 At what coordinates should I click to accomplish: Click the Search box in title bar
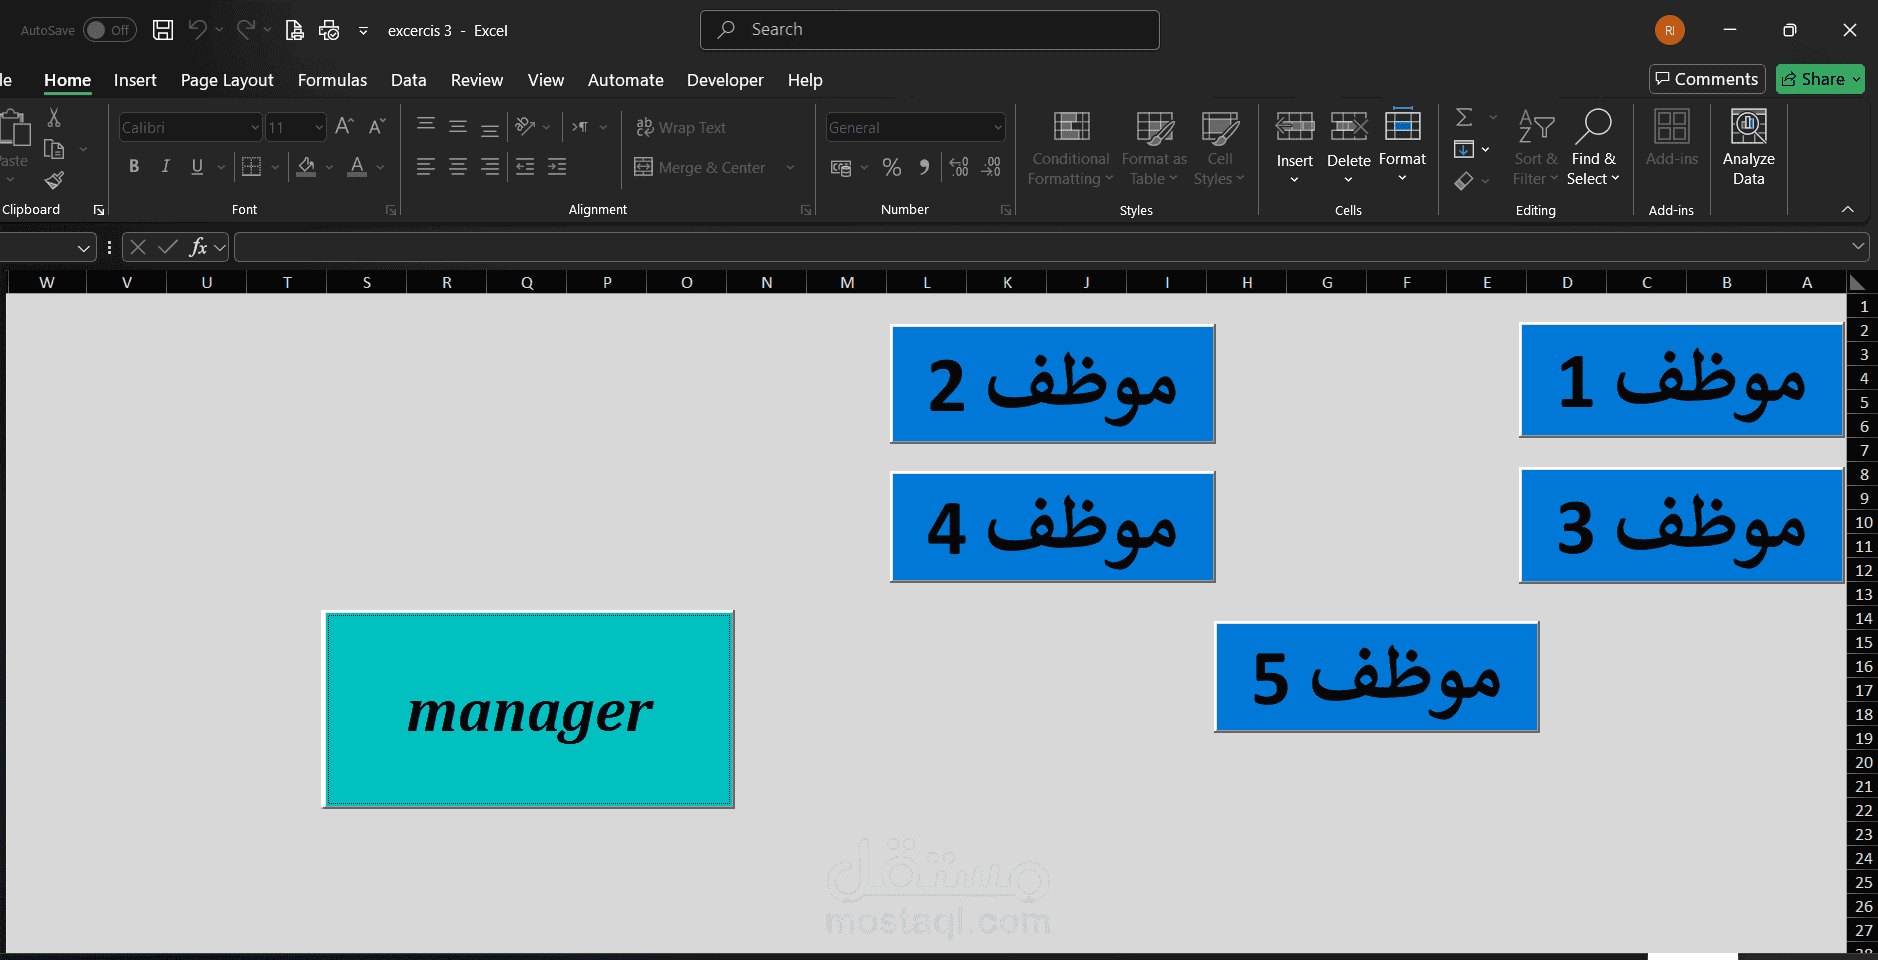[x=930, y=30]
